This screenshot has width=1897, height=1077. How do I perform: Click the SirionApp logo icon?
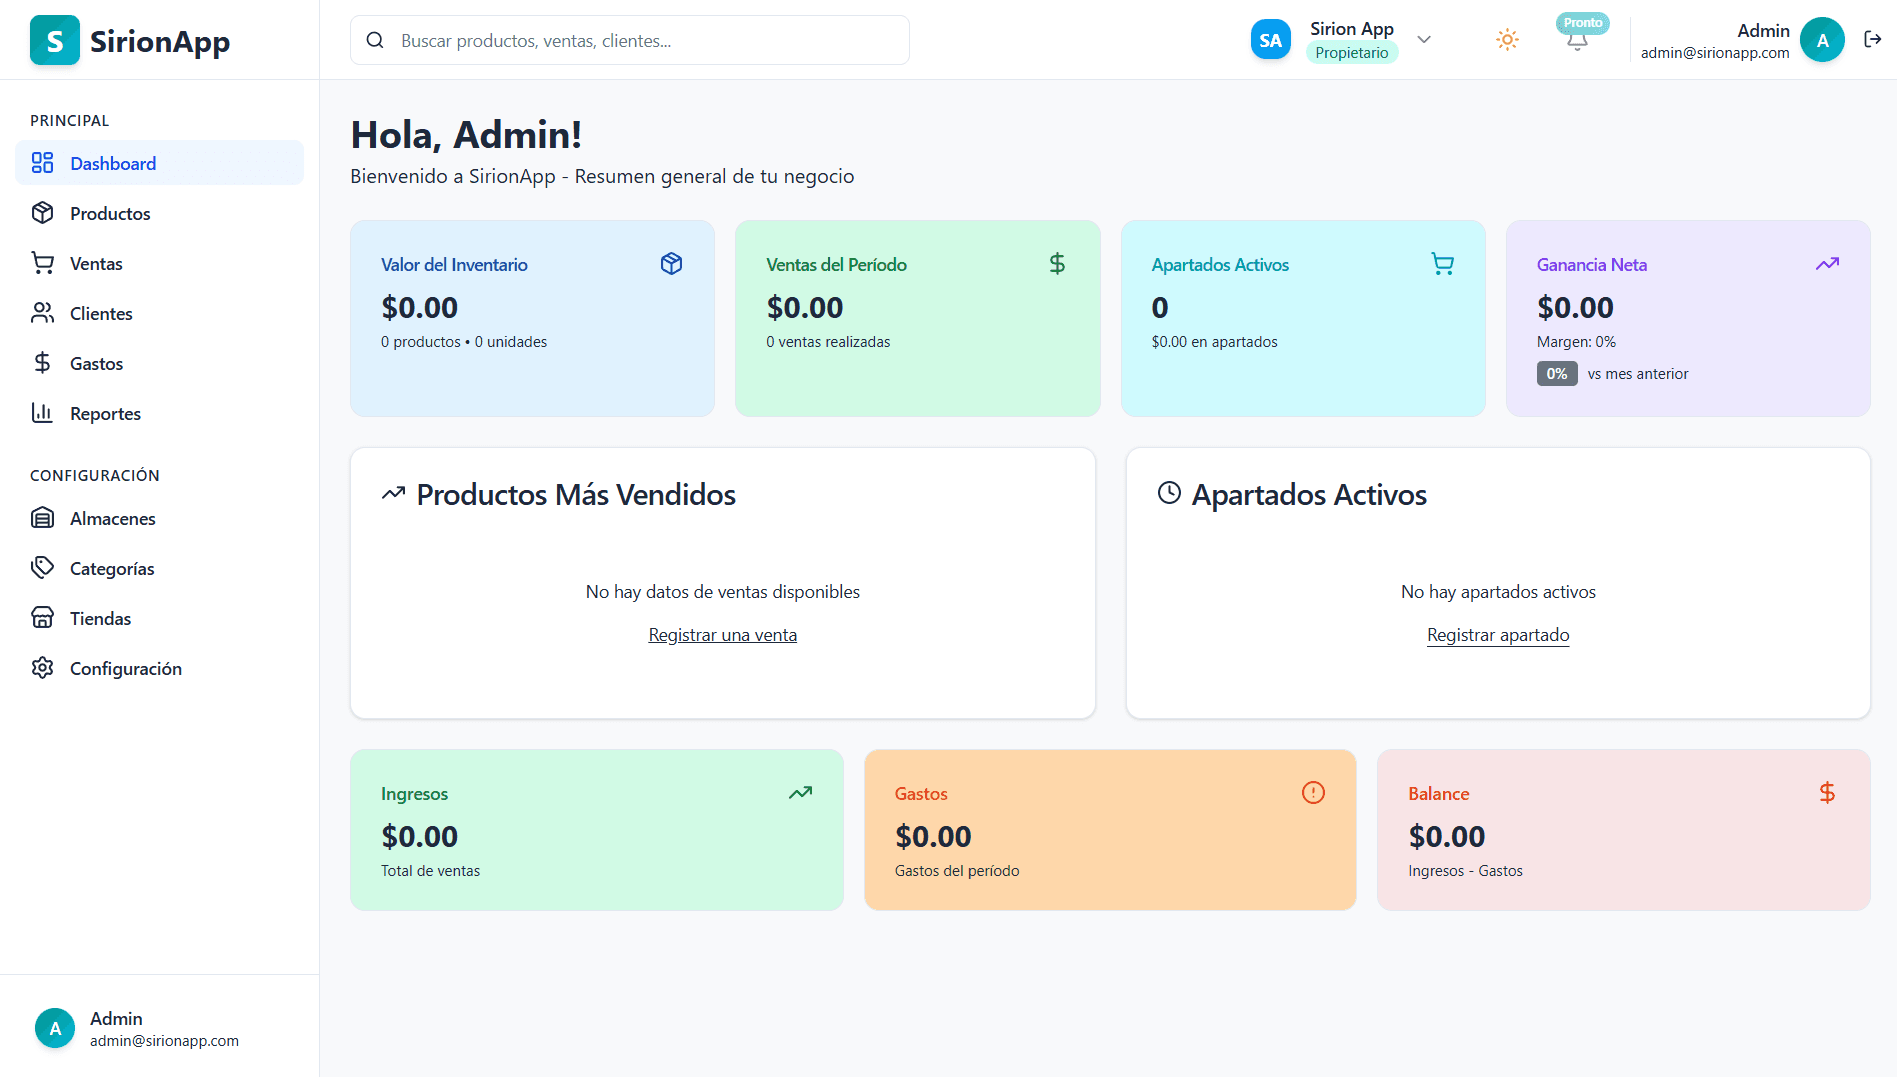[55, 40]
